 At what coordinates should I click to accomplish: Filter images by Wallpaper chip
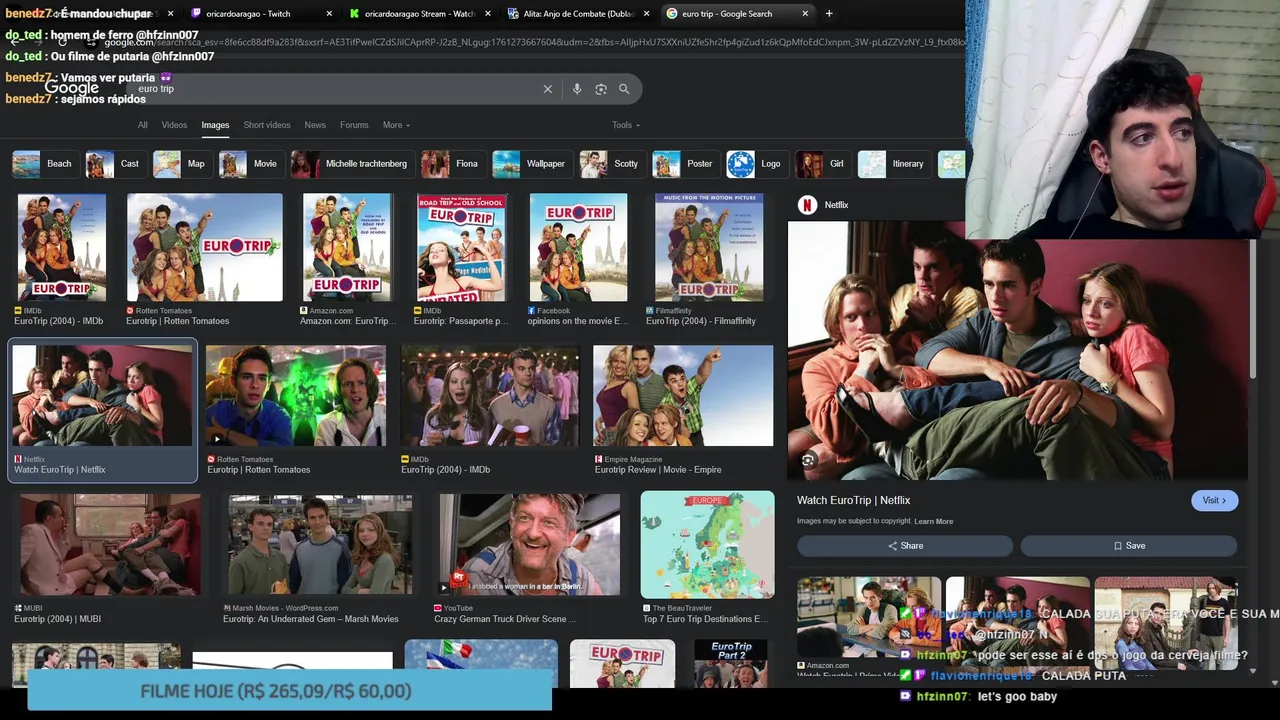click(531, 164)
